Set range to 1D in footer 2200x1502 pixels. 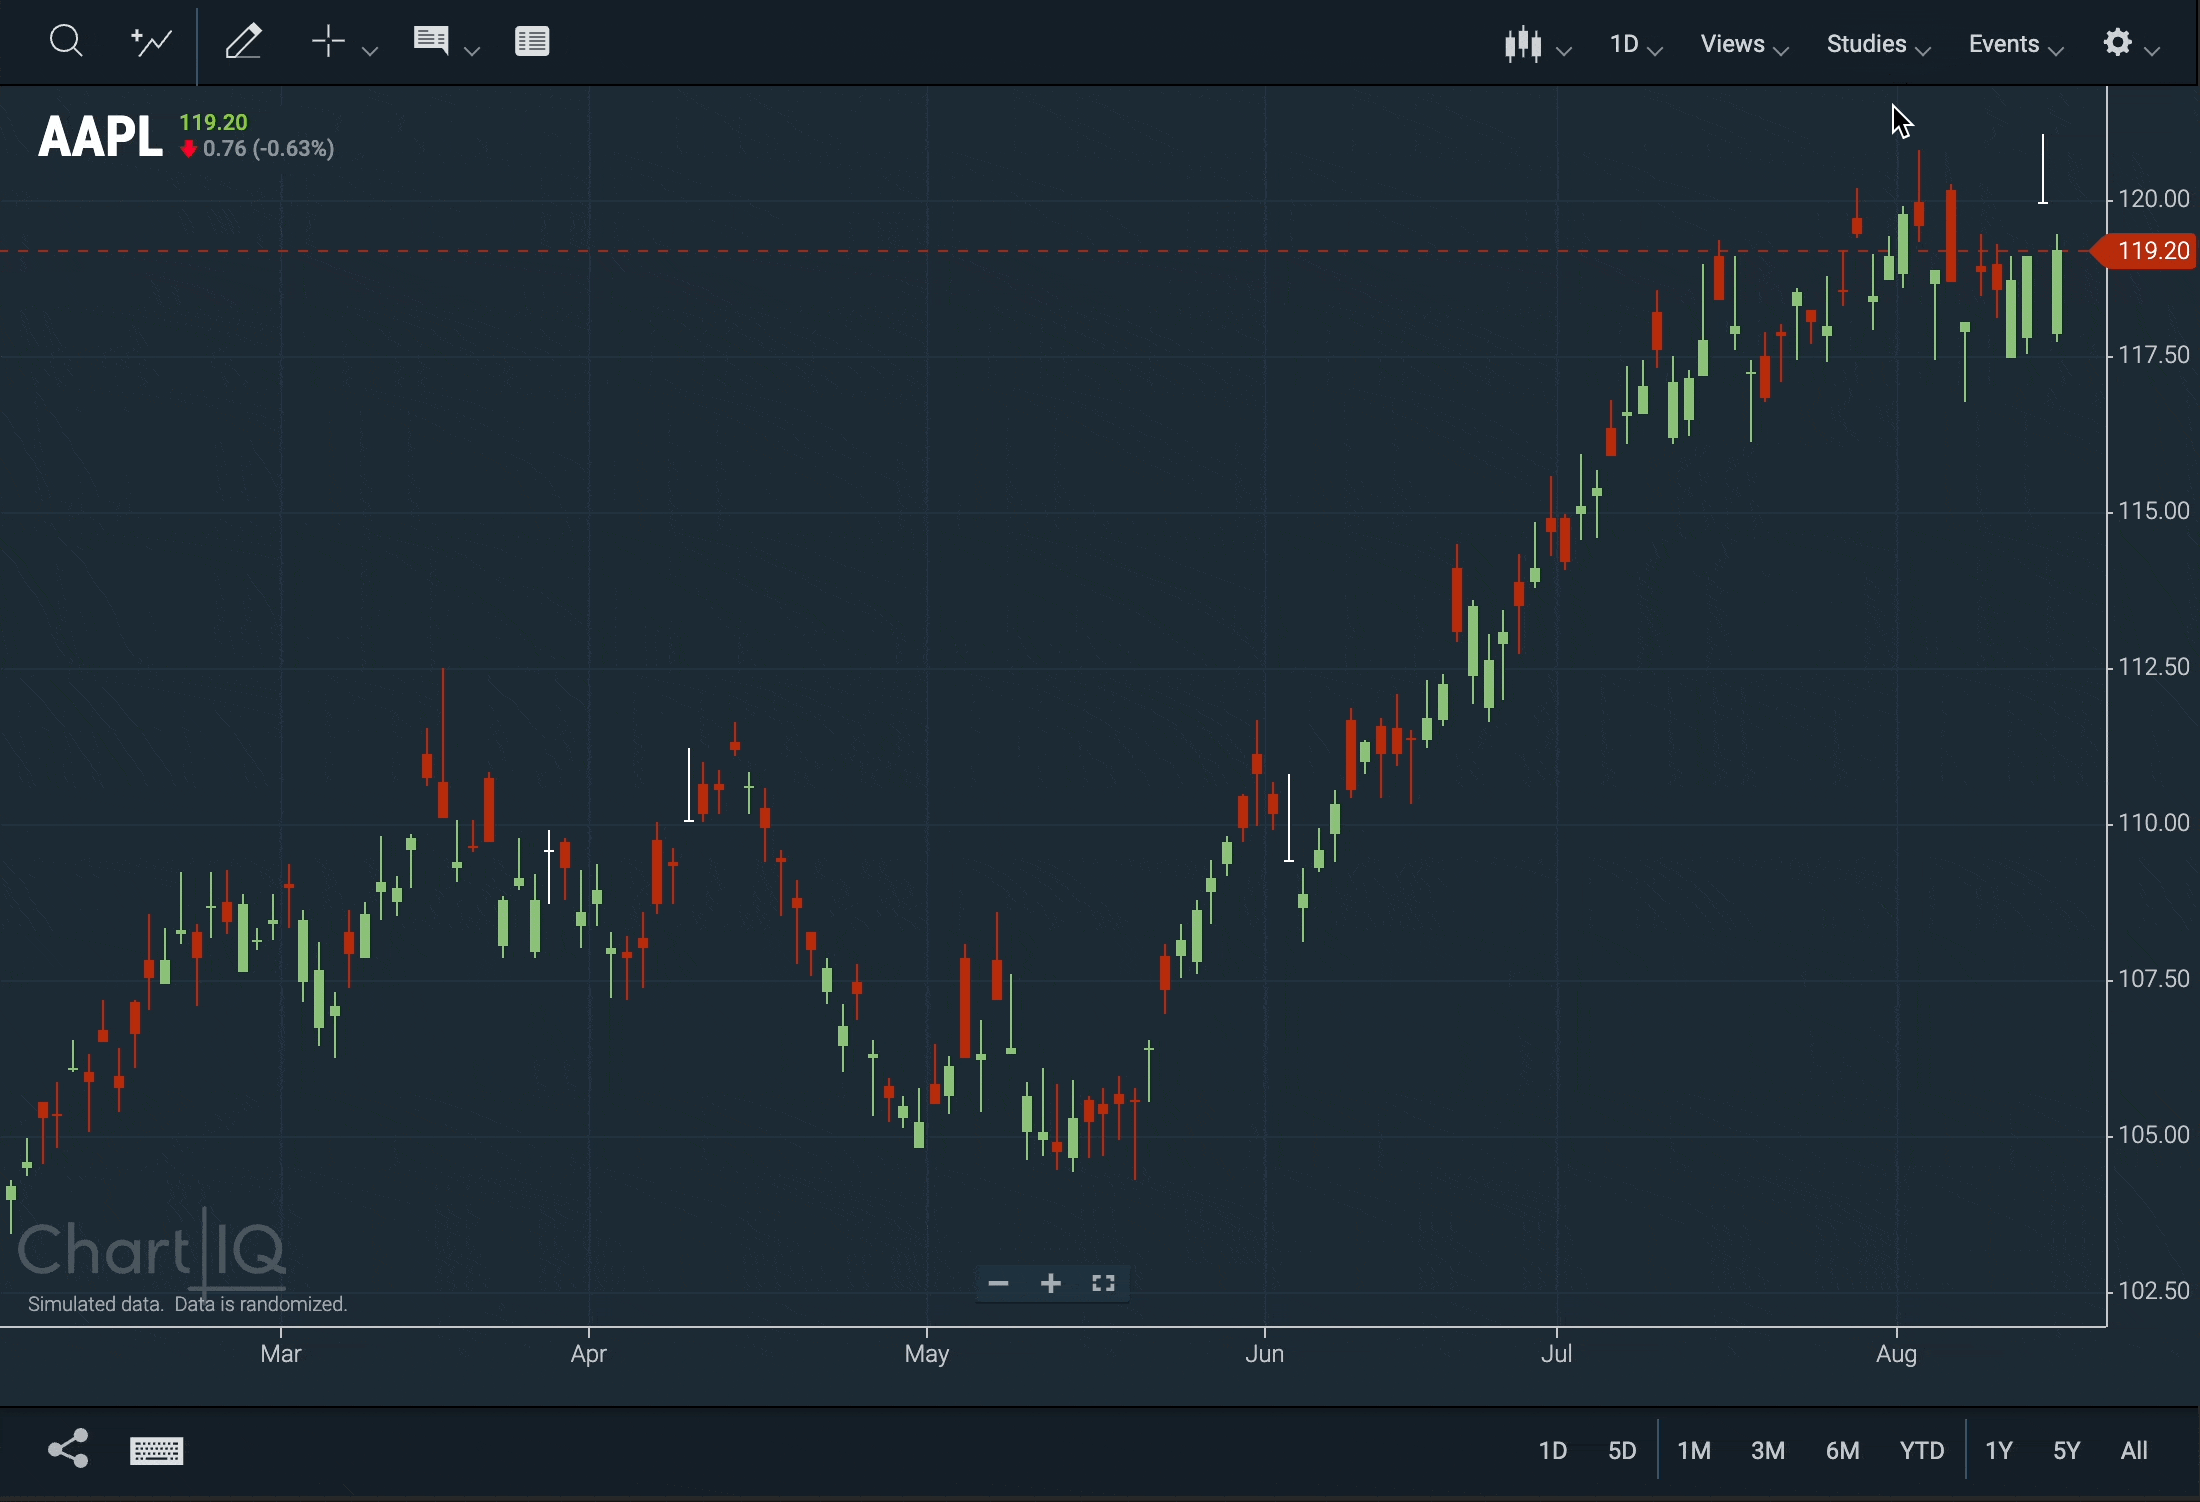tap(1552, 1451)
